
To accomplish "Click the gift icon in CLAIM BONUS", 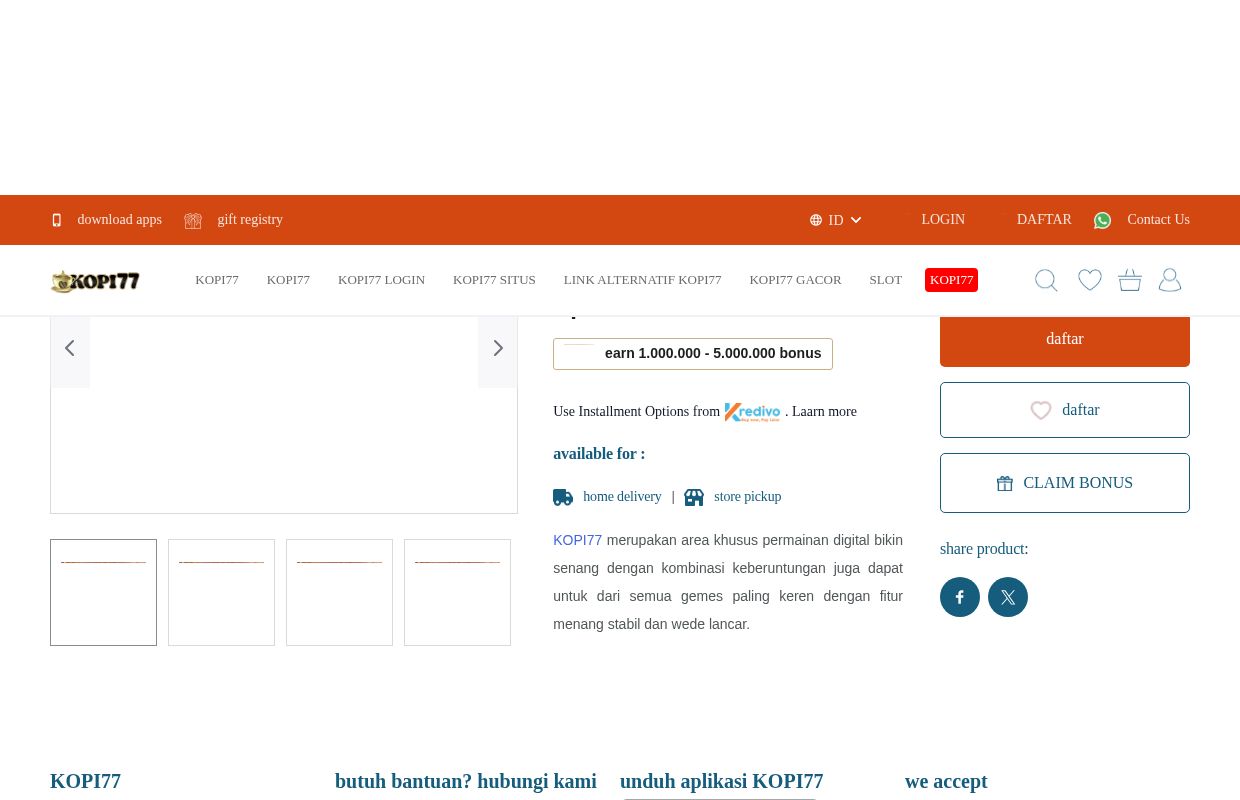I will pos(1005,483).
